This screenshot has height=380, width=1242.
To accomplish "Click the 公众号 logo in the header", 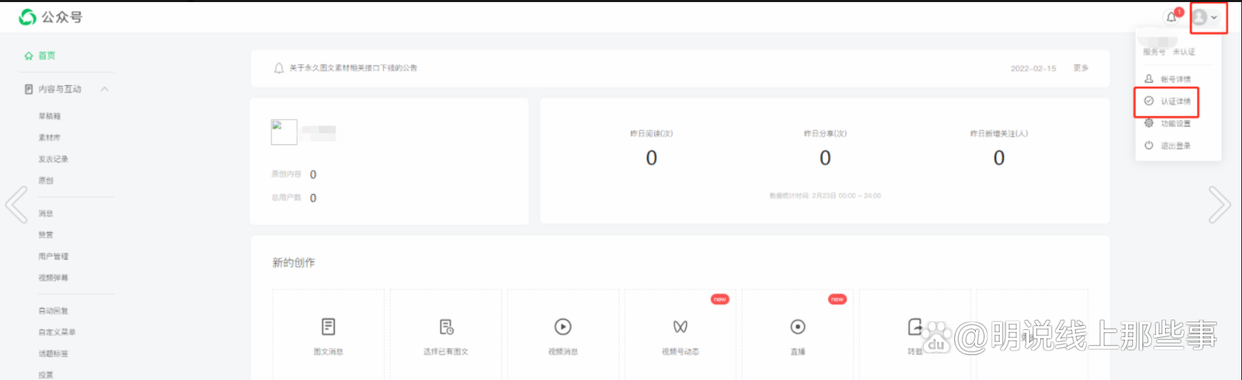I will tap(51, 17).
